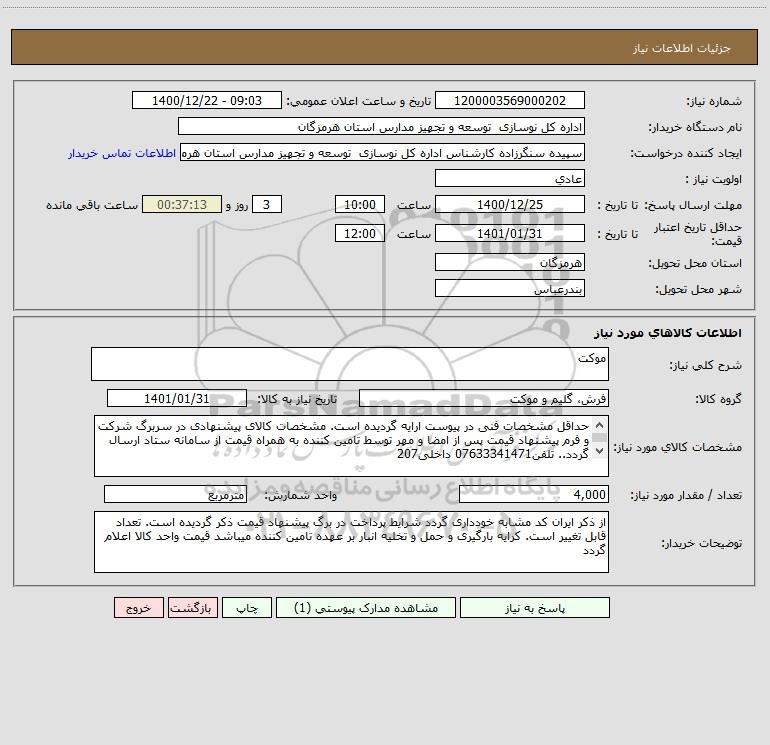Click the اطلاعات کالاهای مورد نیاز section heading

[668, 333]
